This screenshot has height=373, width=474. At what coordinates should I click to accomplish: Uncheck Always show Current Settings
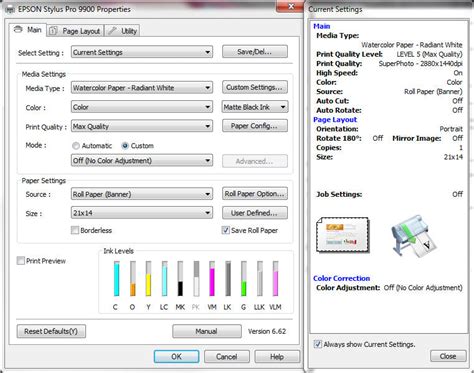tap(318, 344)
